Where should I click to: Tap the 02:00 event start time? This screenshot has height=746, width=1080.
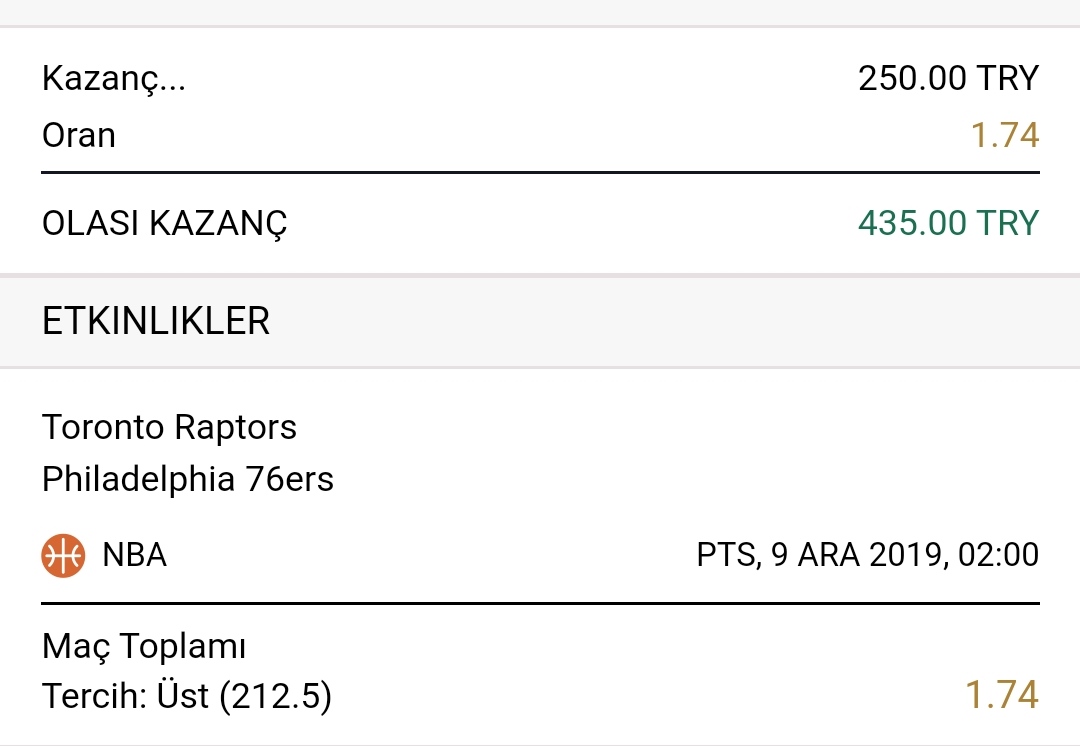pos(998,555)
